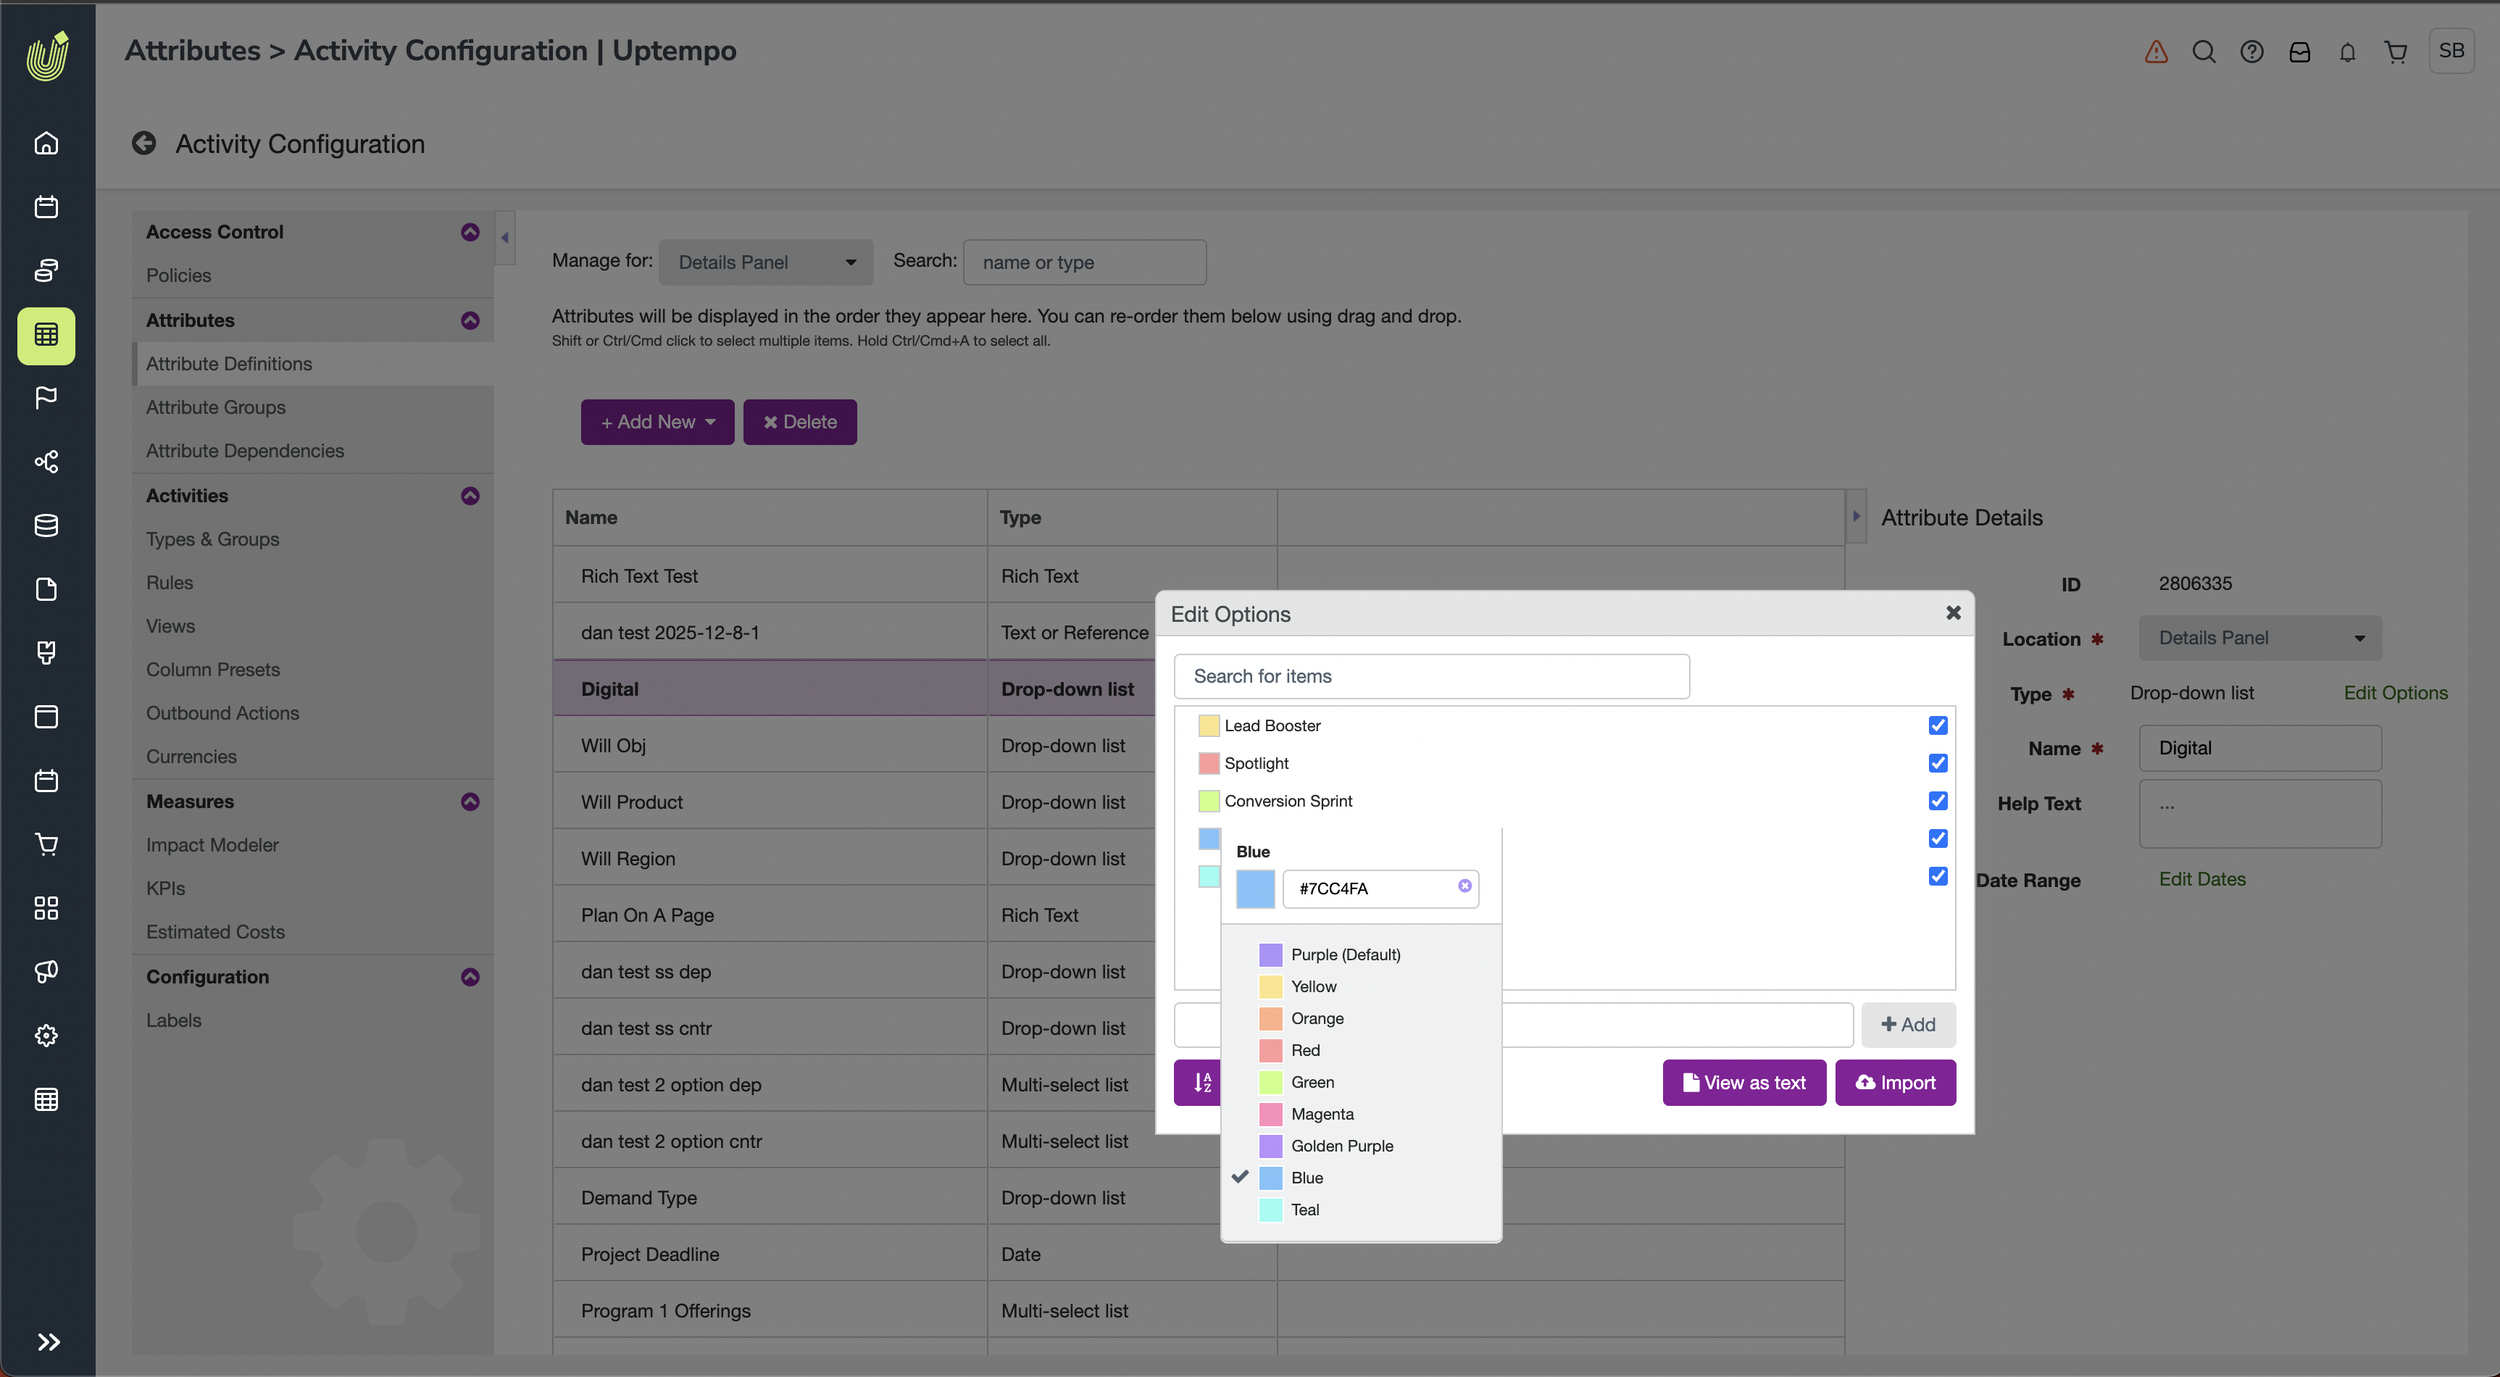The height and width of the screenshot is (1377, 2500).
Task: Click the back arrow beside Activity Configuration
Action: [144, 144]
